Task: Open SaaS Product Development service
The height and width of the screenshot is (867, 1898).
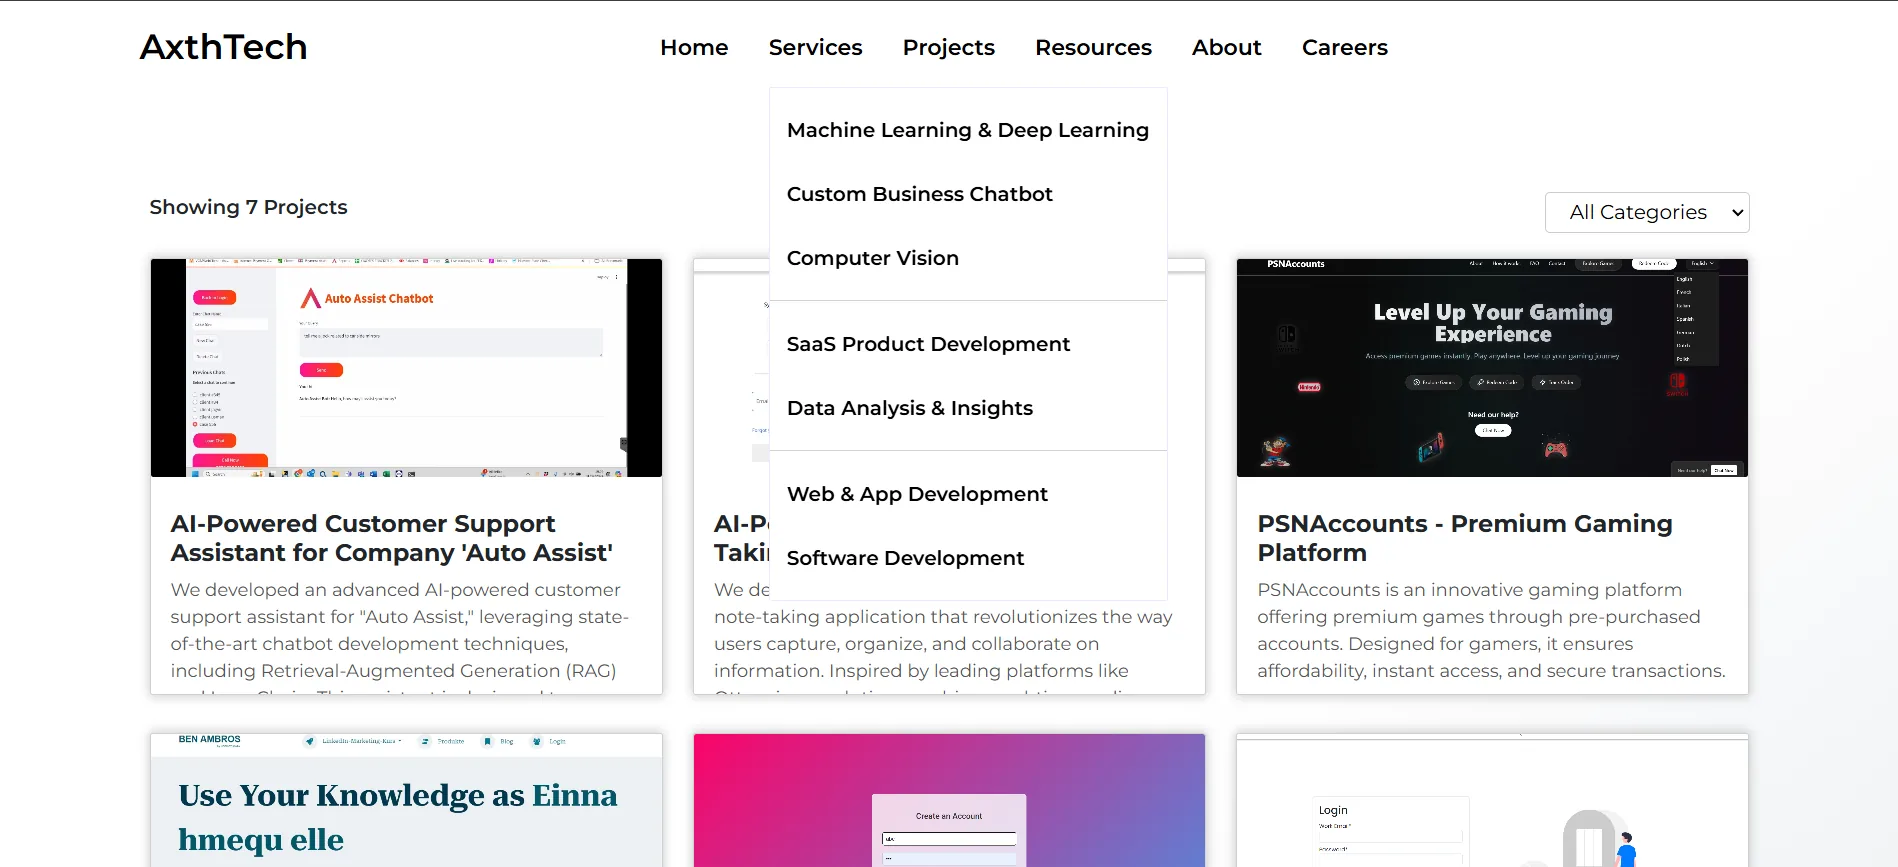Action: [927, 344]
